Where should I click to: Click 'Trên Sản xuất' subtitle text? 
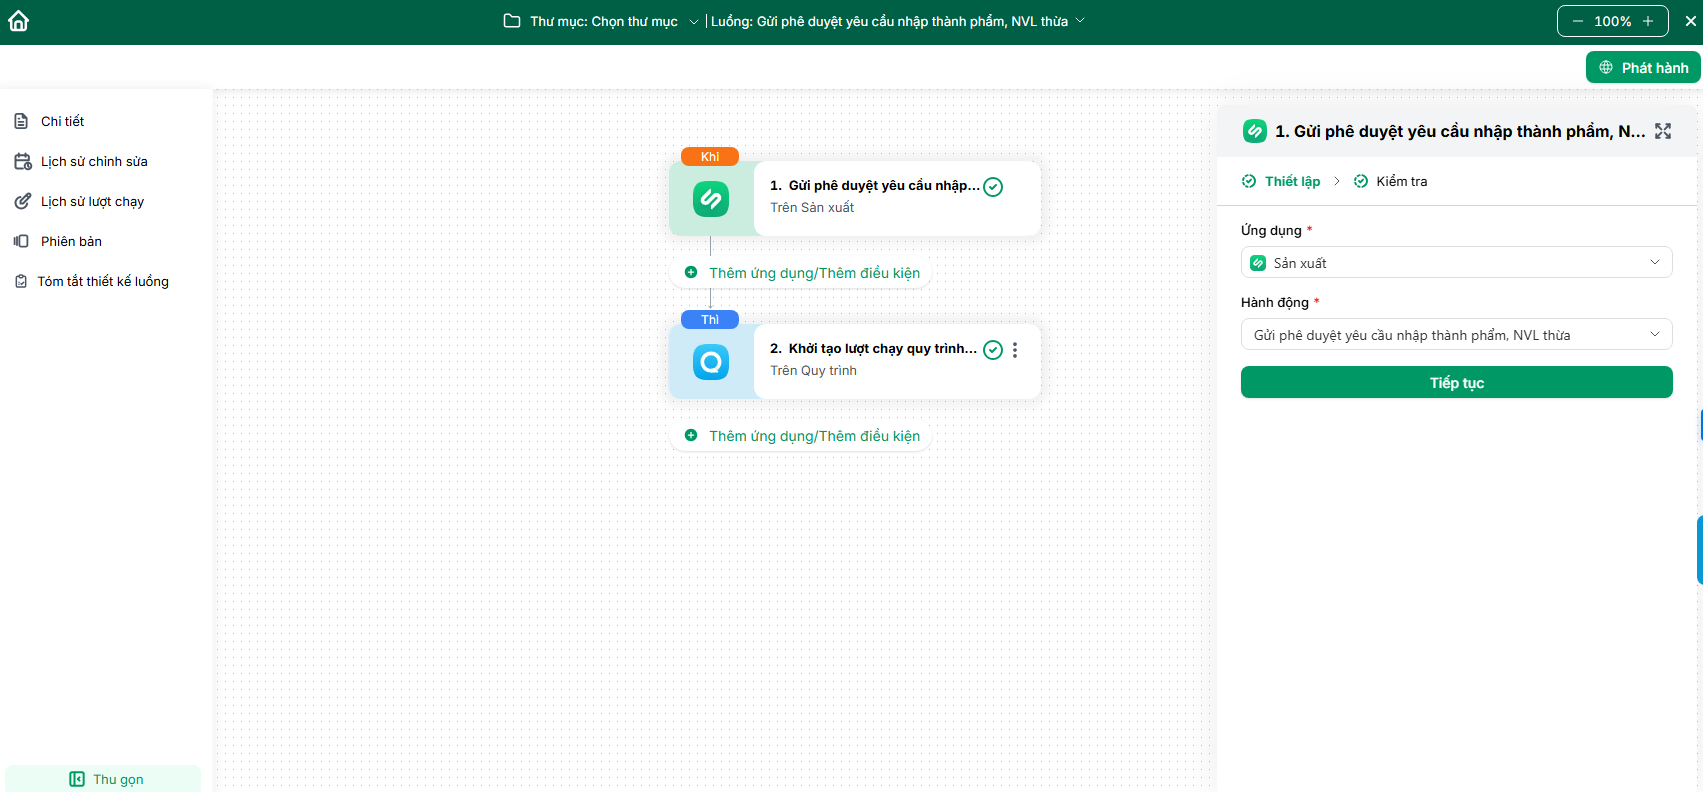812,207
